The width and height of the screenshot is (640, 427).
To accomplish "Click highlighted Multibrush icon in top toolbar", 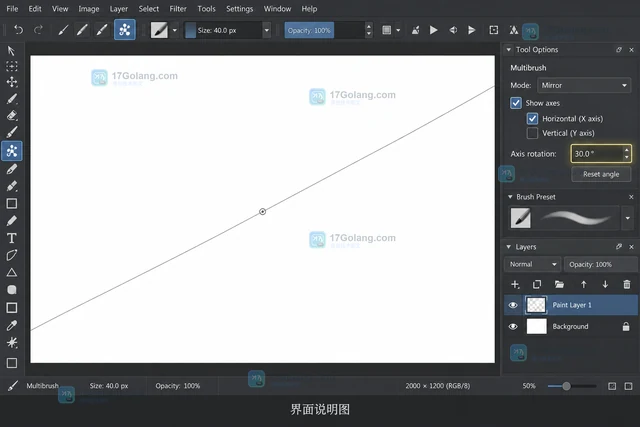I will point(124,30).
